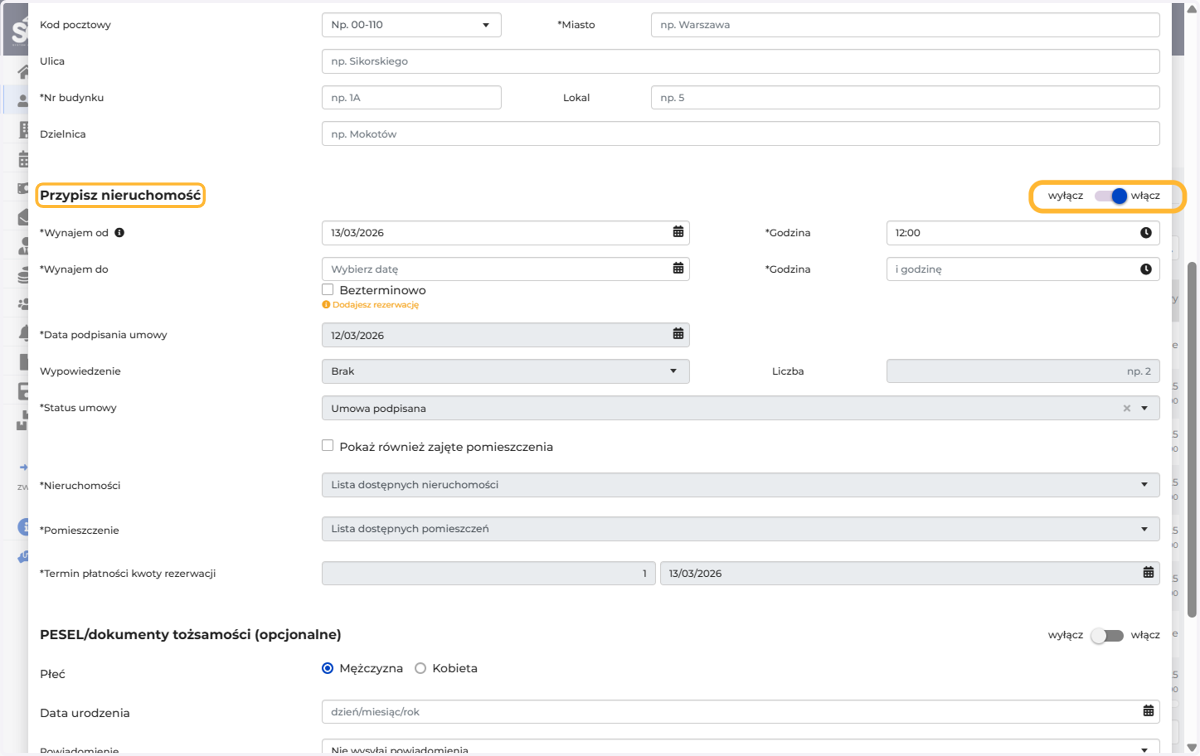This screenshot has width=1200, height=756.
Task: Click the '*Pomieszczenie' label
Action: 79,530
